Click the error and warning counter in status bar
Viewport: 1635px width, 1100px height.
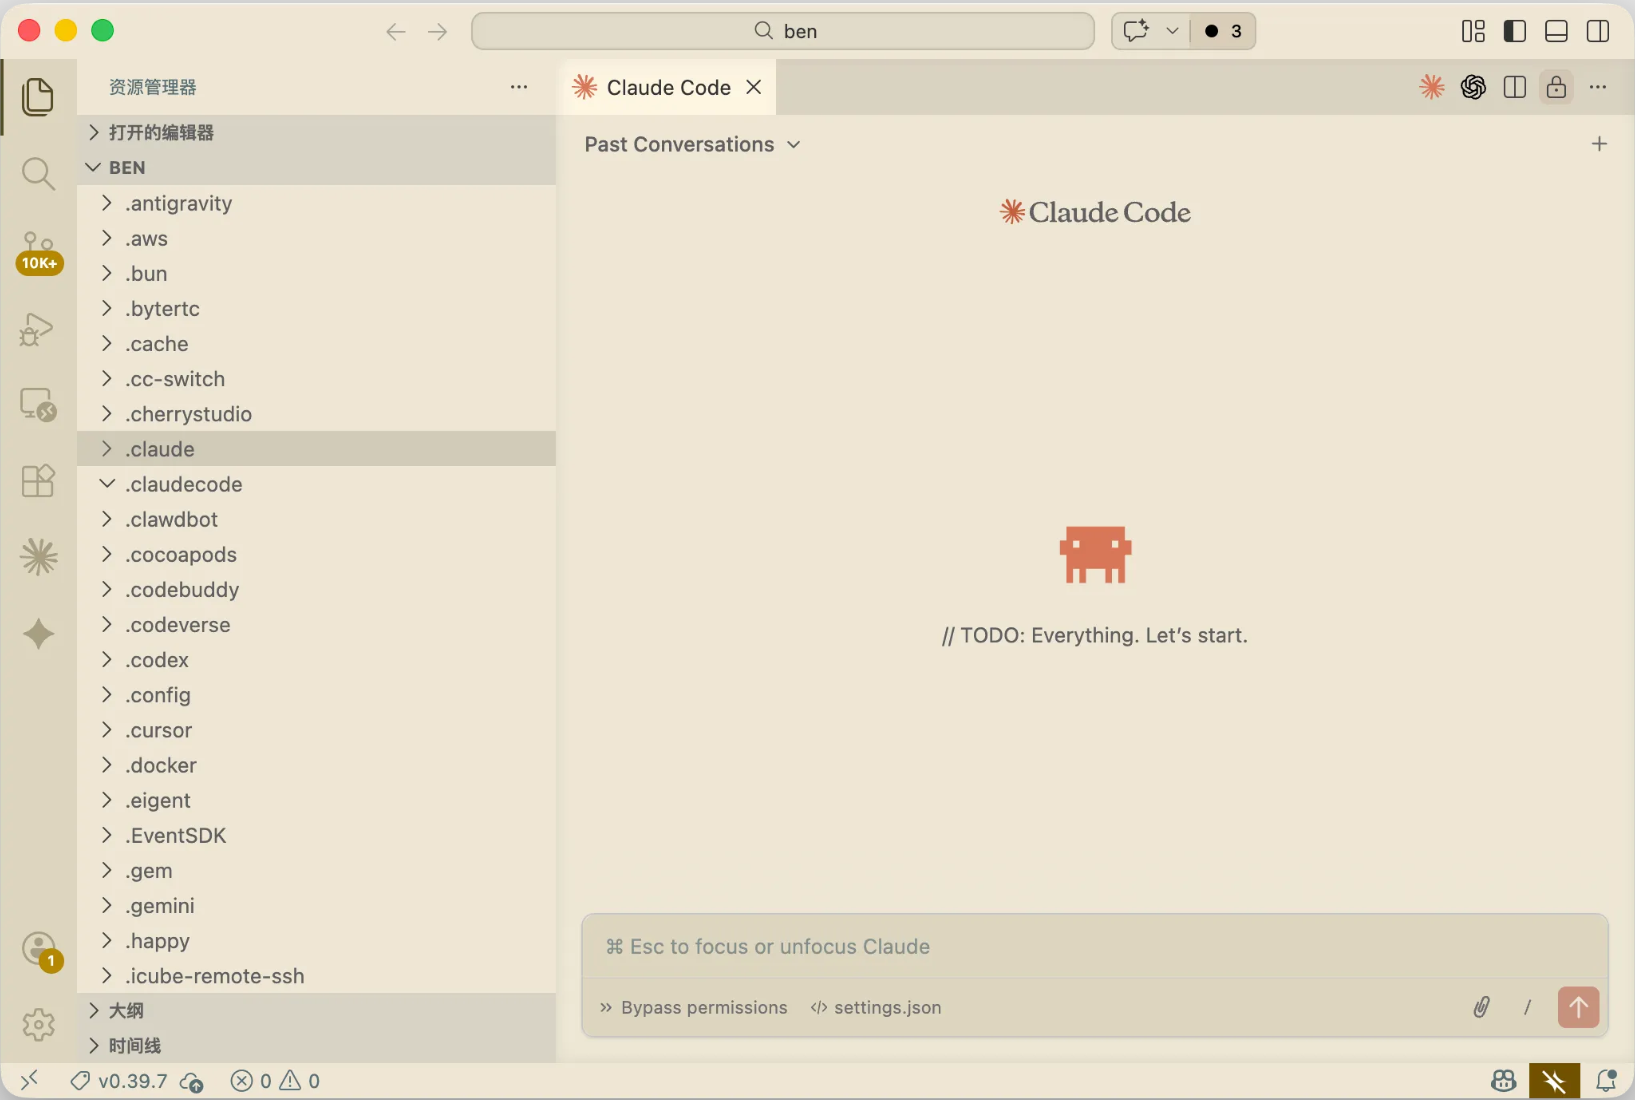point(275,1081)
